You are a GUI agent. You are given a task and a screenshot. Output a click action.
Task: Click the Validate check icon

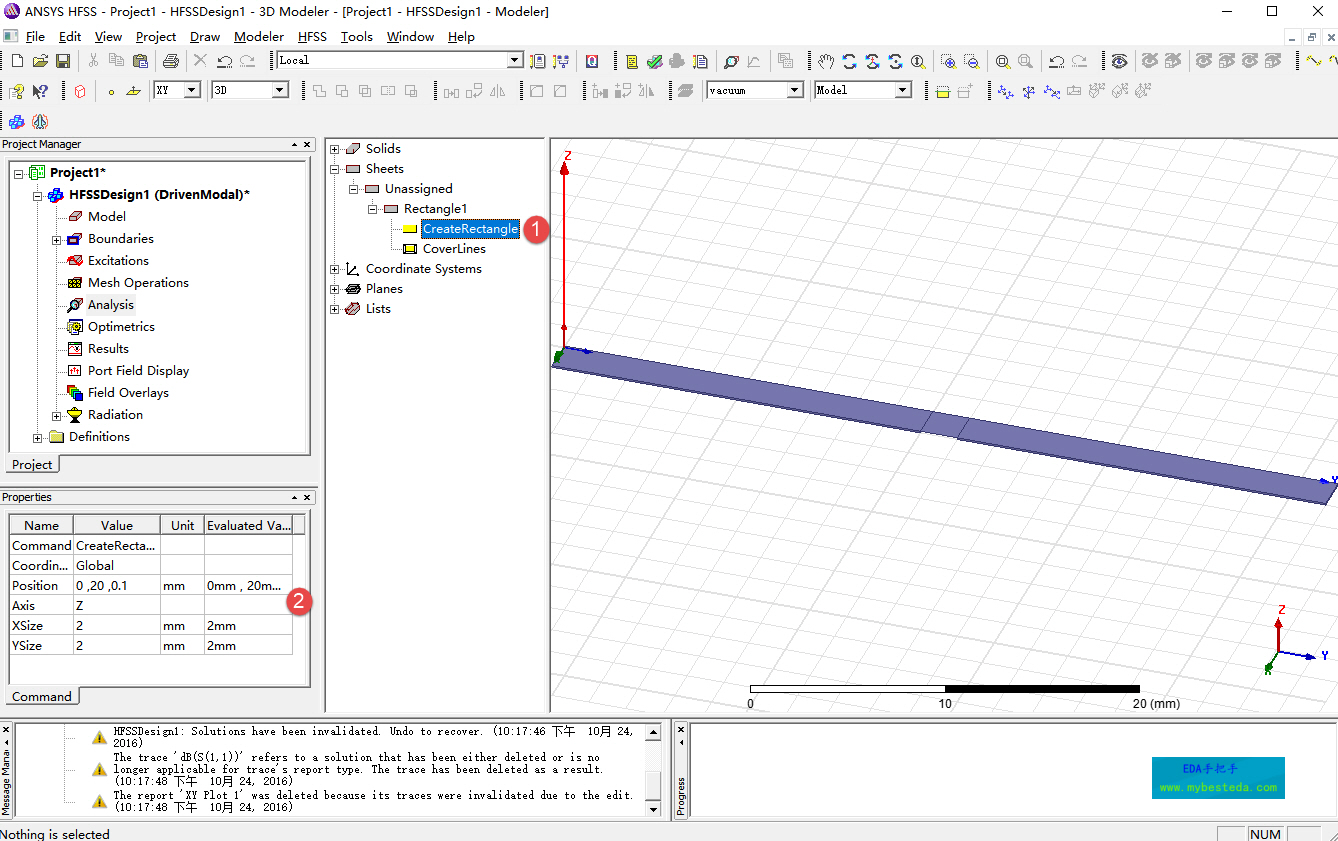point(654,61)
